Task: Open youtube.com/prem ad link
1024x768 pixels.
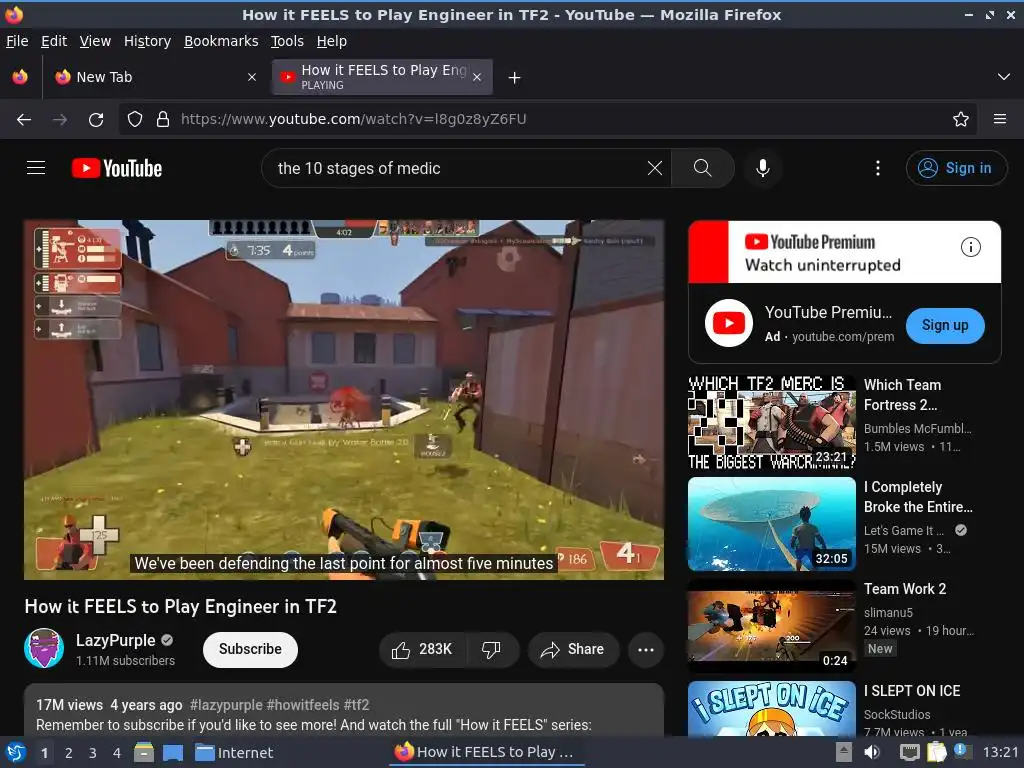Action: point(843,337)
